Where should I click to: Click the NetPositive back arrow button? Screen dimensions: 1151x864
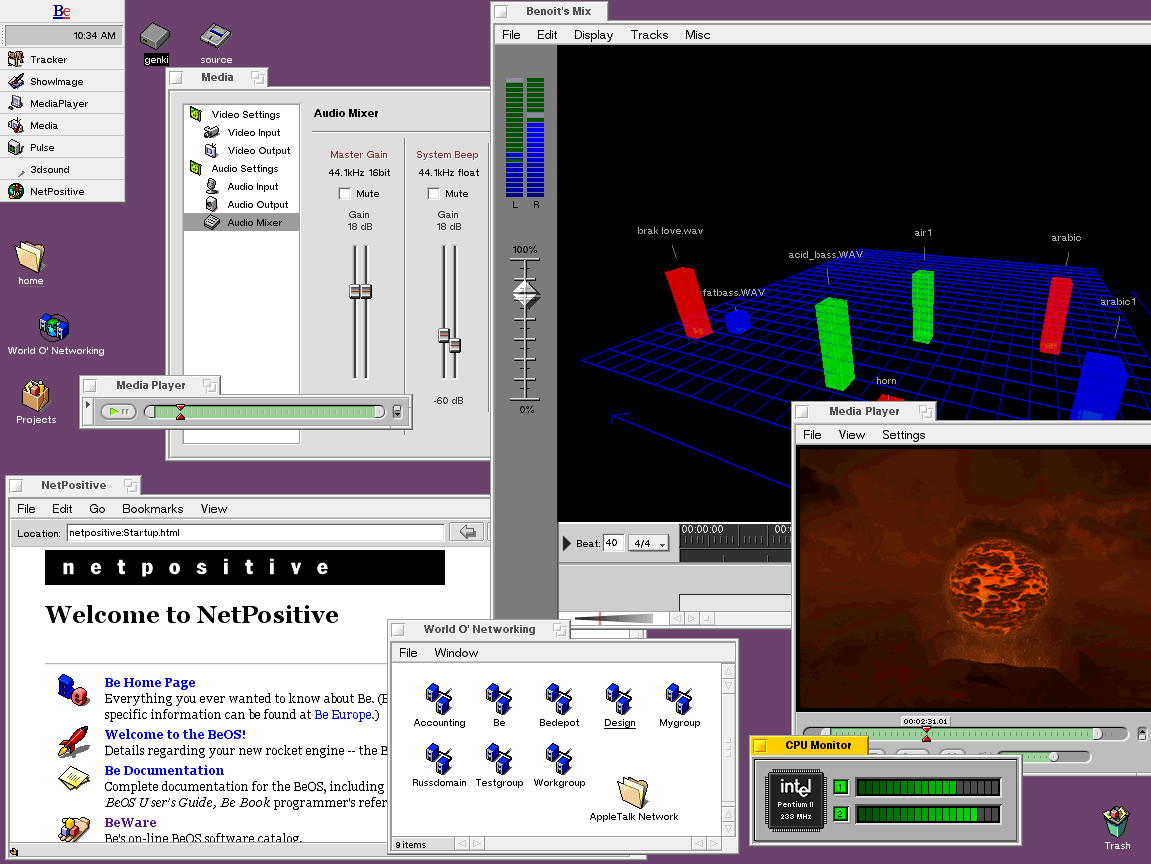pos(466,532)
